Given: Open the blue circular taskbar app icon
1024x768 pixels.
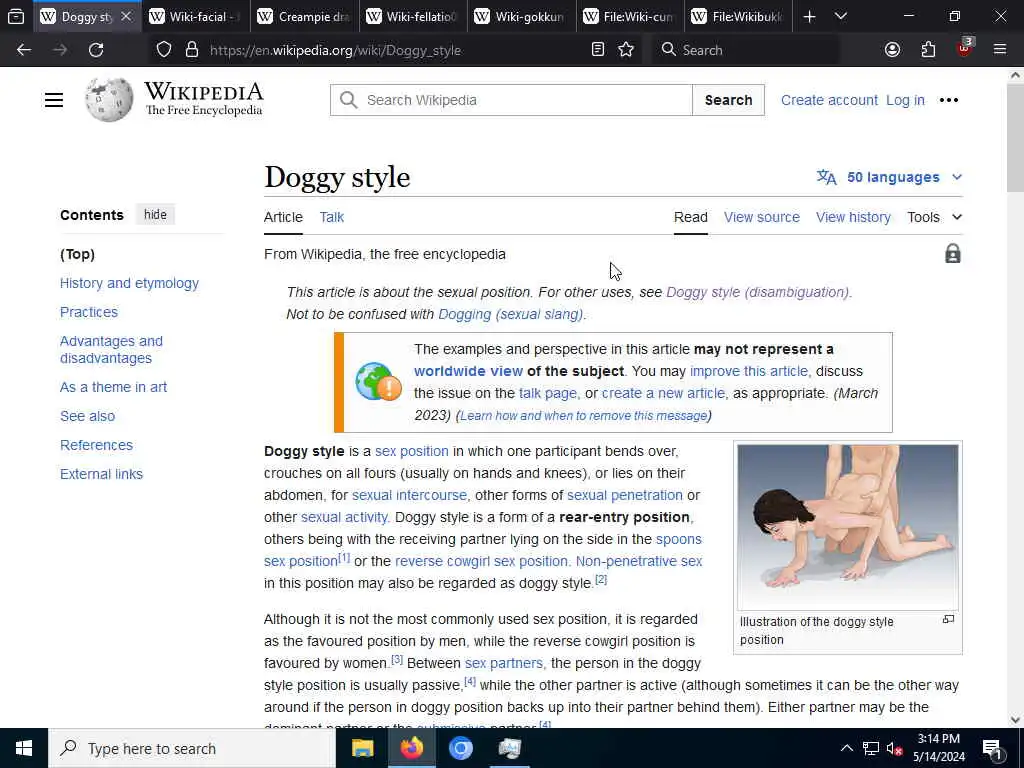Looking at the screenshot, I should 460,748.
